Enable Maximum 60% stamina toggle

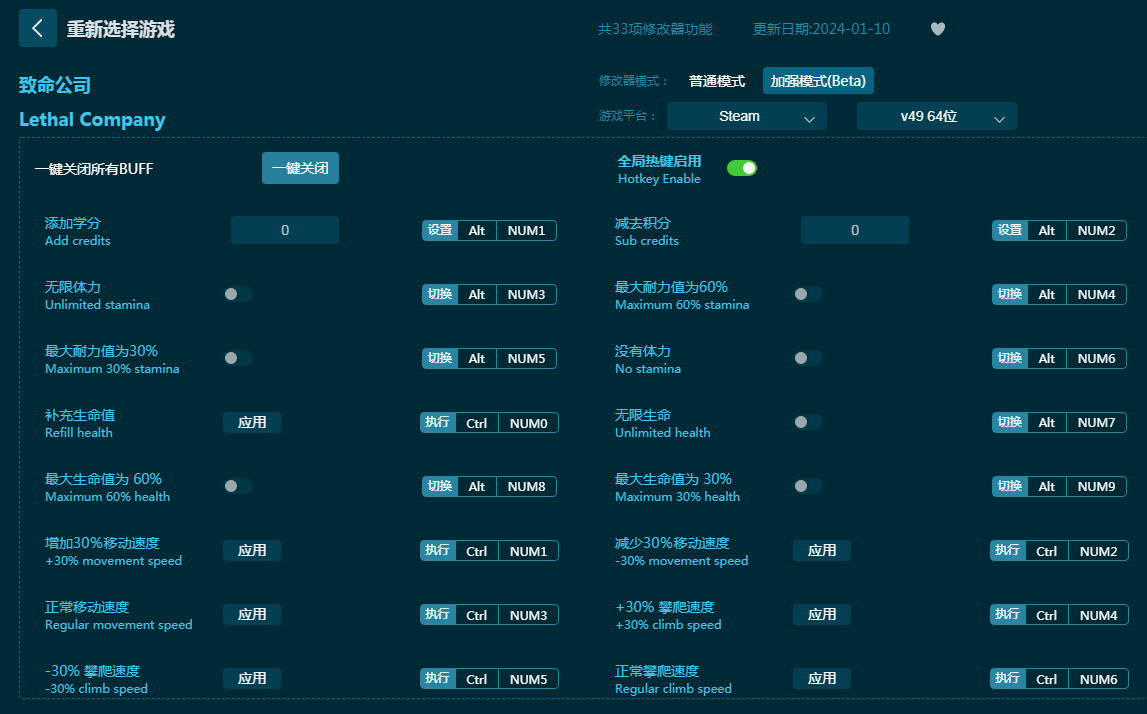(x=808, y=294)
